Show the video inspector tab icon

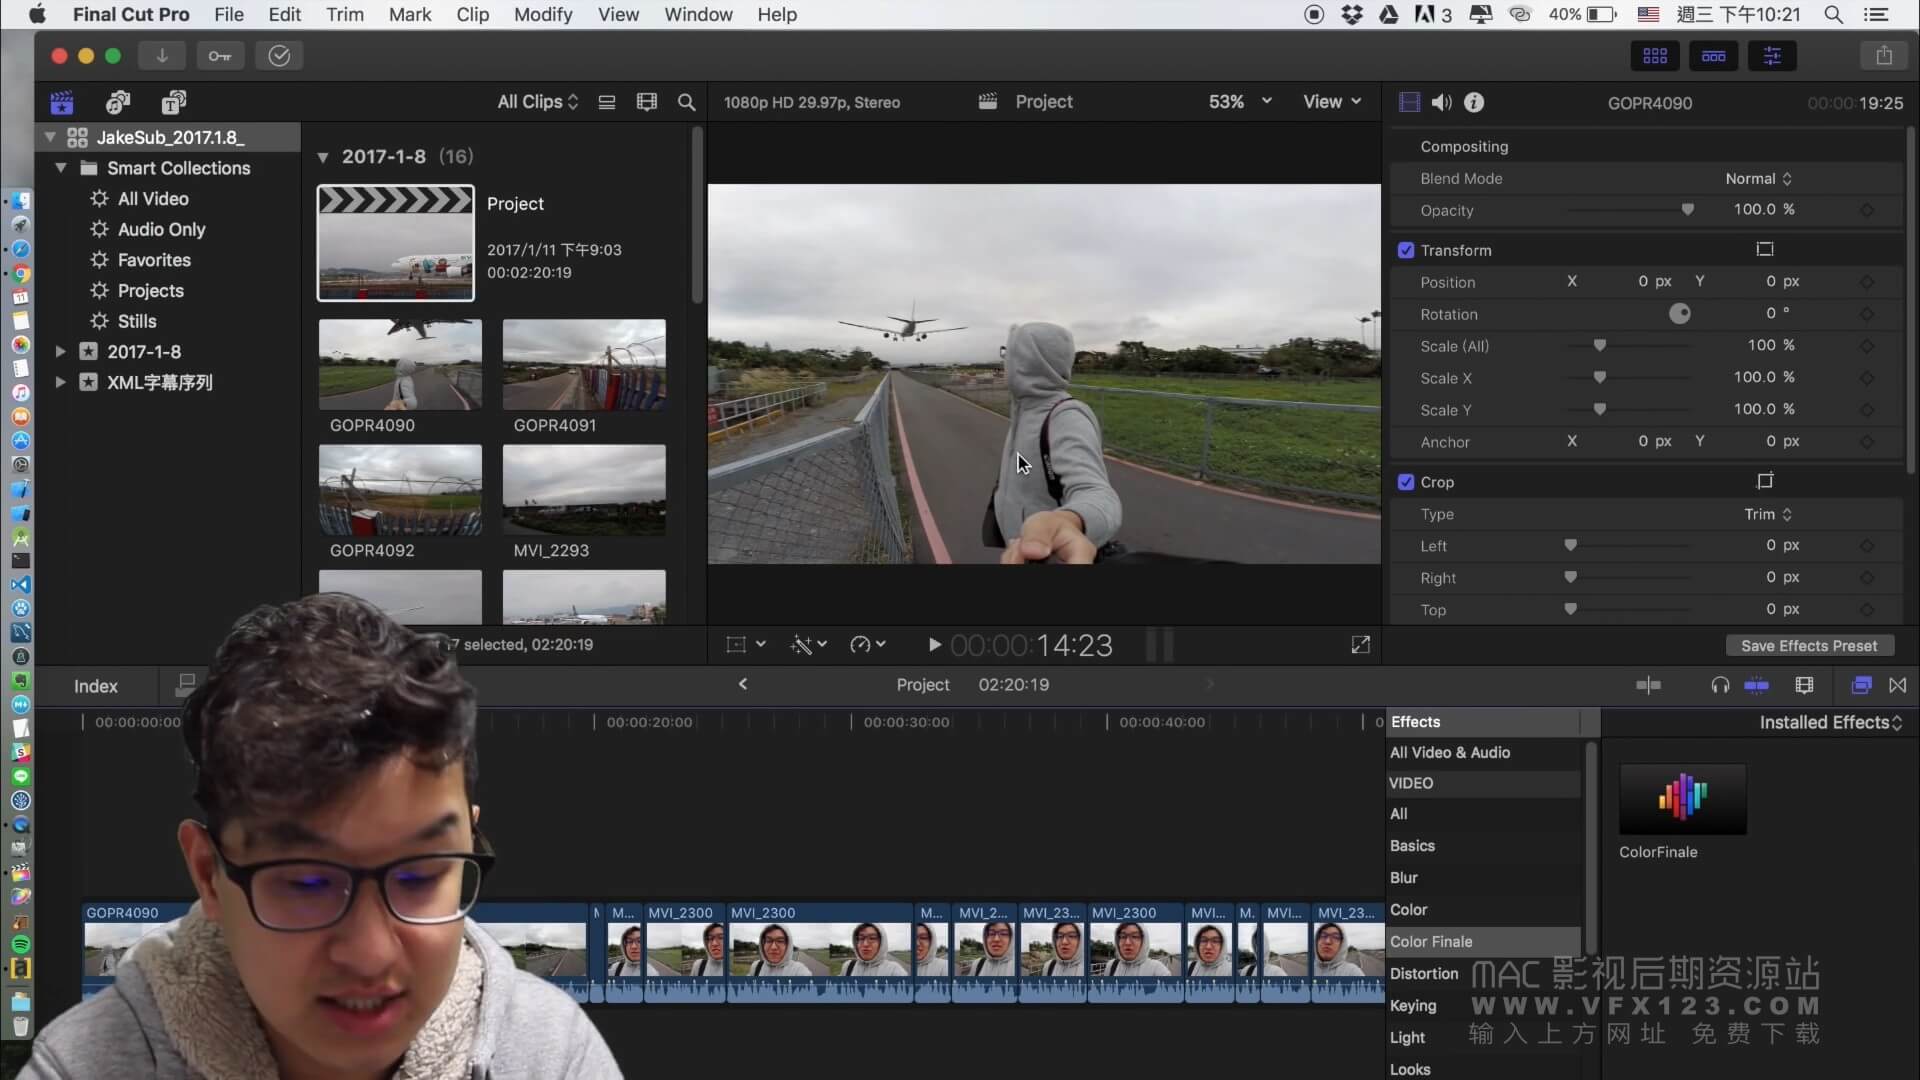click(x=1409, y=102)
